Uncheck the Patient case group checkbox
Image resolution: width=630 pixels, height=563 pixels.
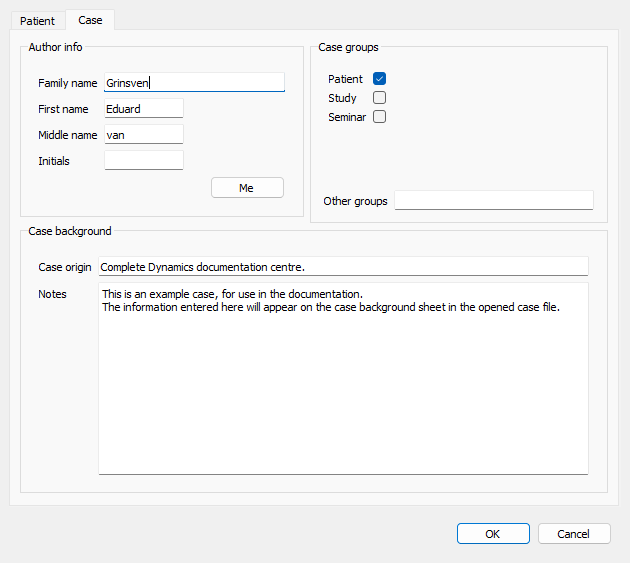pos(379,79)
